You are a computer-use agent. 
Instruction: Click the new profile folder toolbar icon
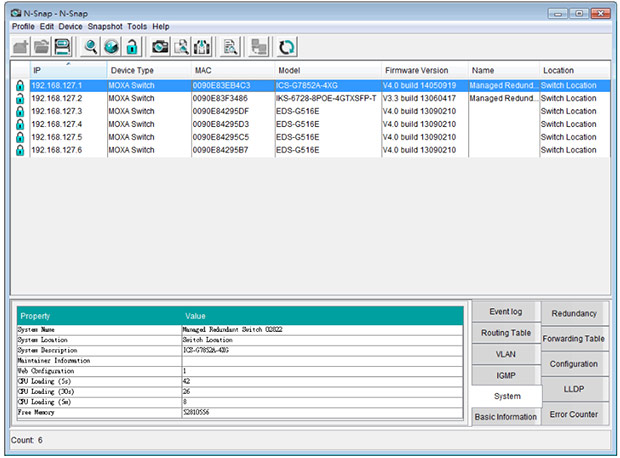pos(20,47)
